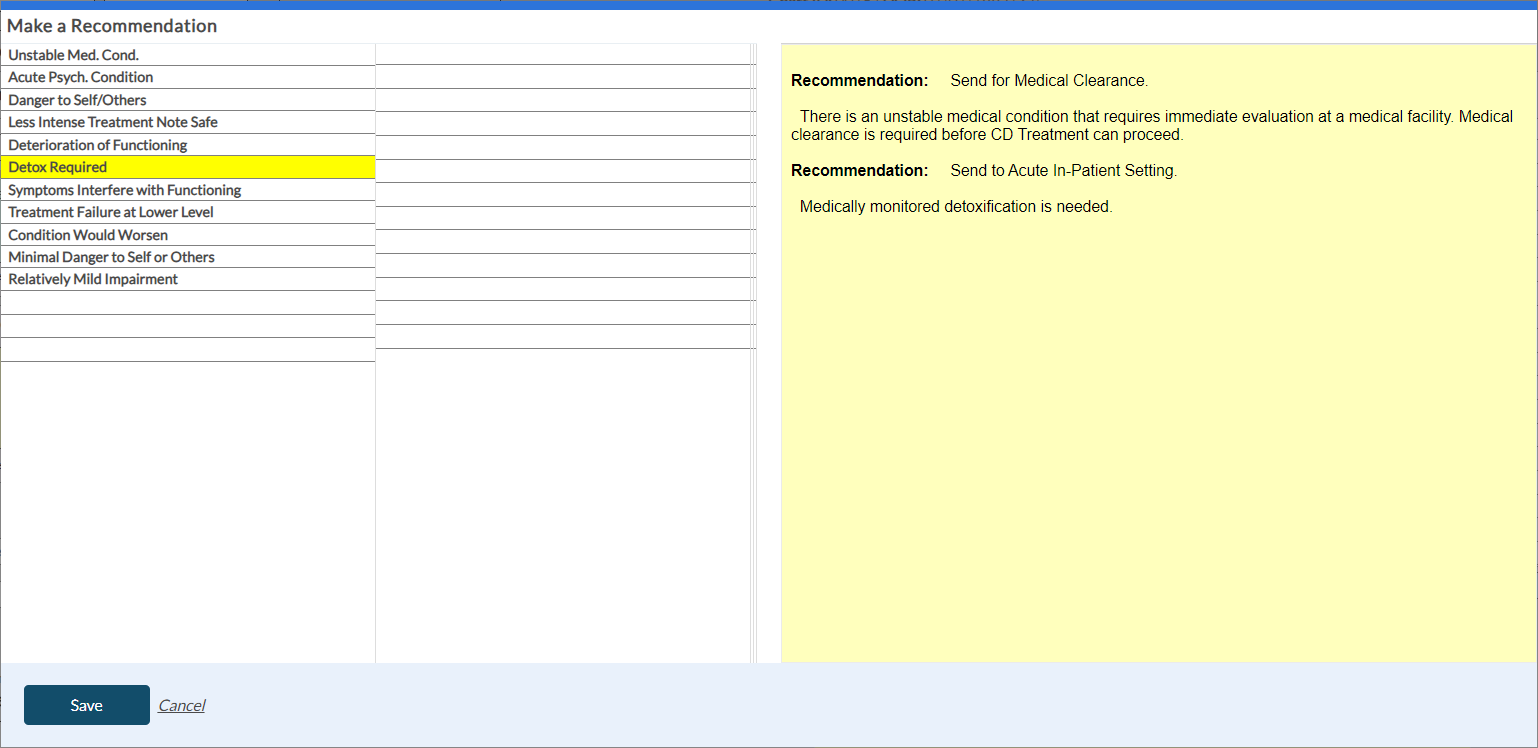Click the Make a Recommendation title
The image size is (1538, 748).
tap(112, 26)
